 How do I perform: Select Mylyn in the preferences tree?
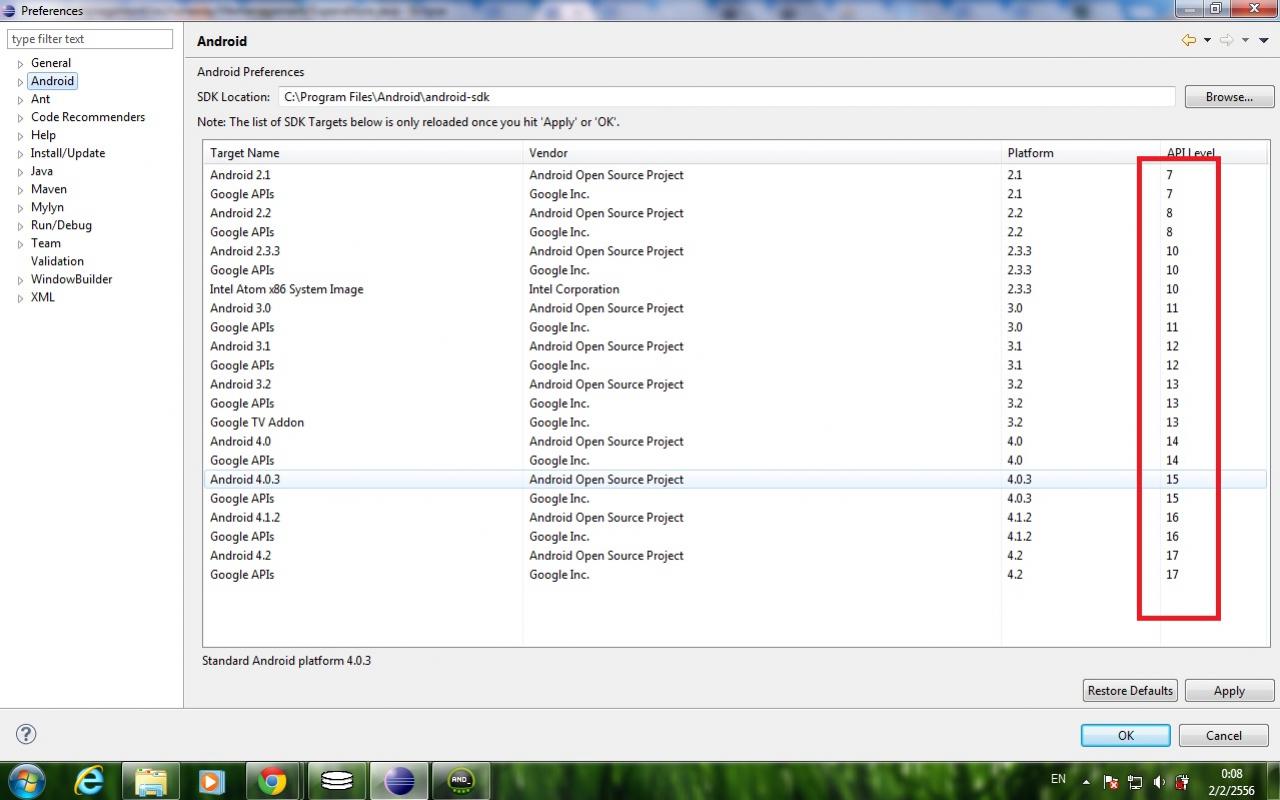pos(47,207)
